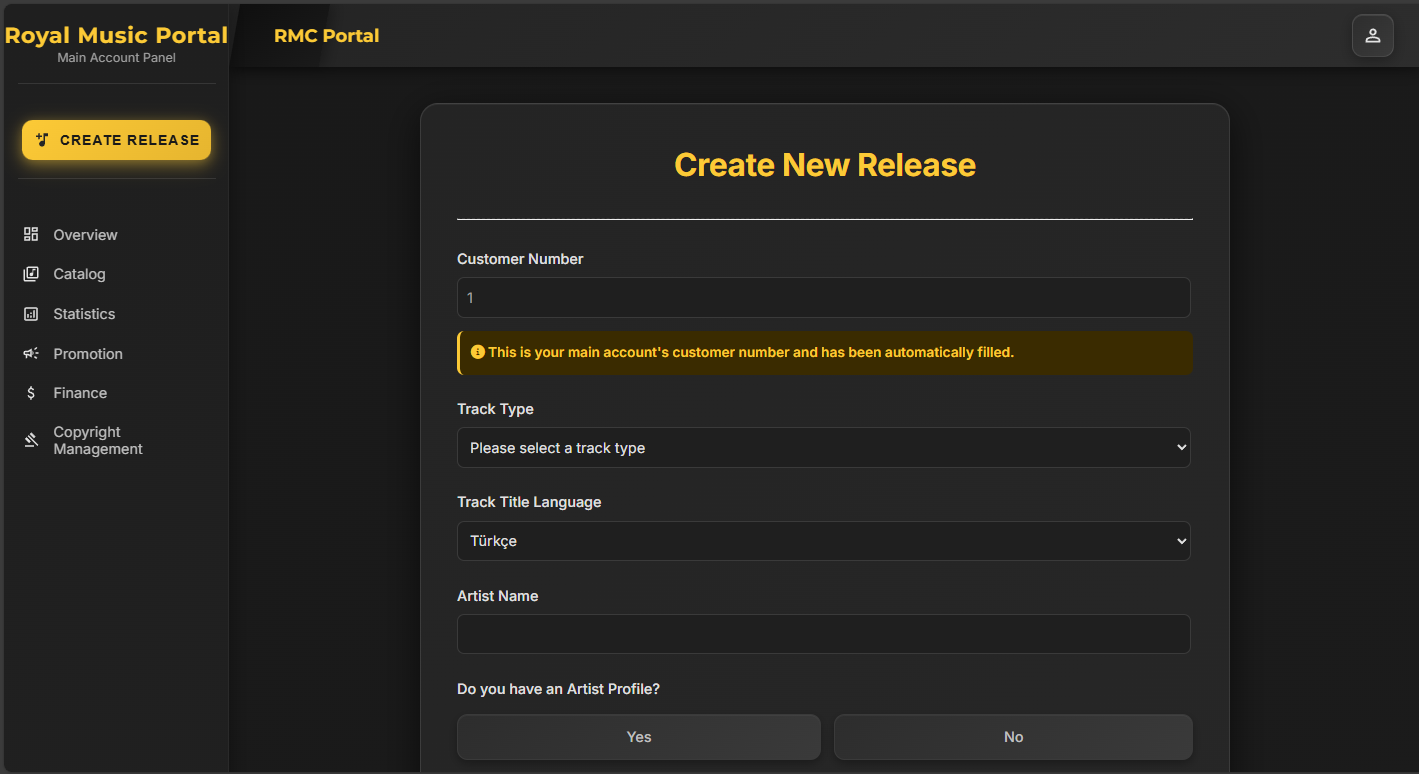Image resolution: width=1419 pixels, height=774 pixels.
Task: Click the Royal Music Portal logo title
Action: pos(116,35)
